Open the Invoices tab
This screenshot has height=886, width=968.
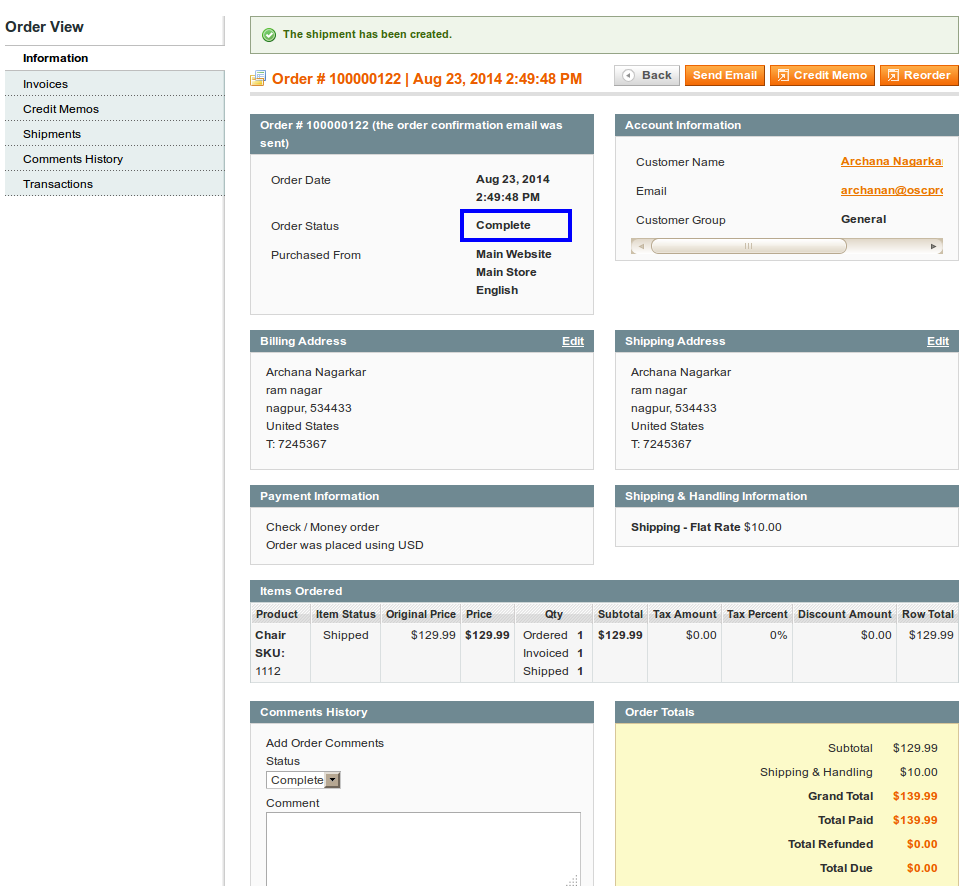(x=46, y=84)
